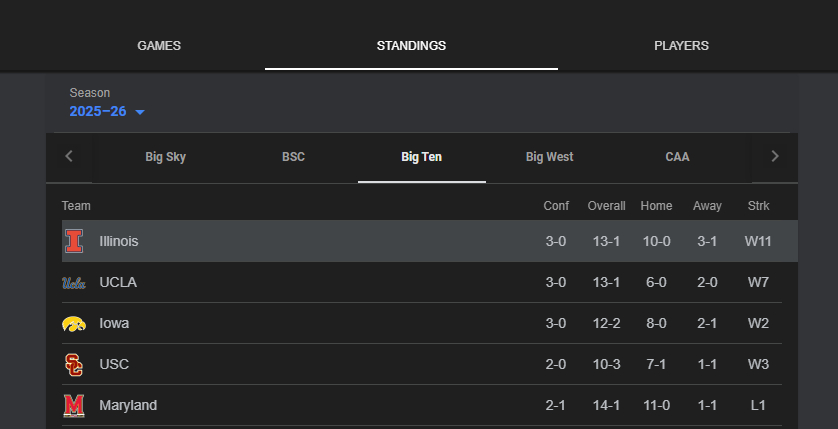Switch to the Games tab
Viewport: 838px width, 429px height.
click(x=159, y=46)
